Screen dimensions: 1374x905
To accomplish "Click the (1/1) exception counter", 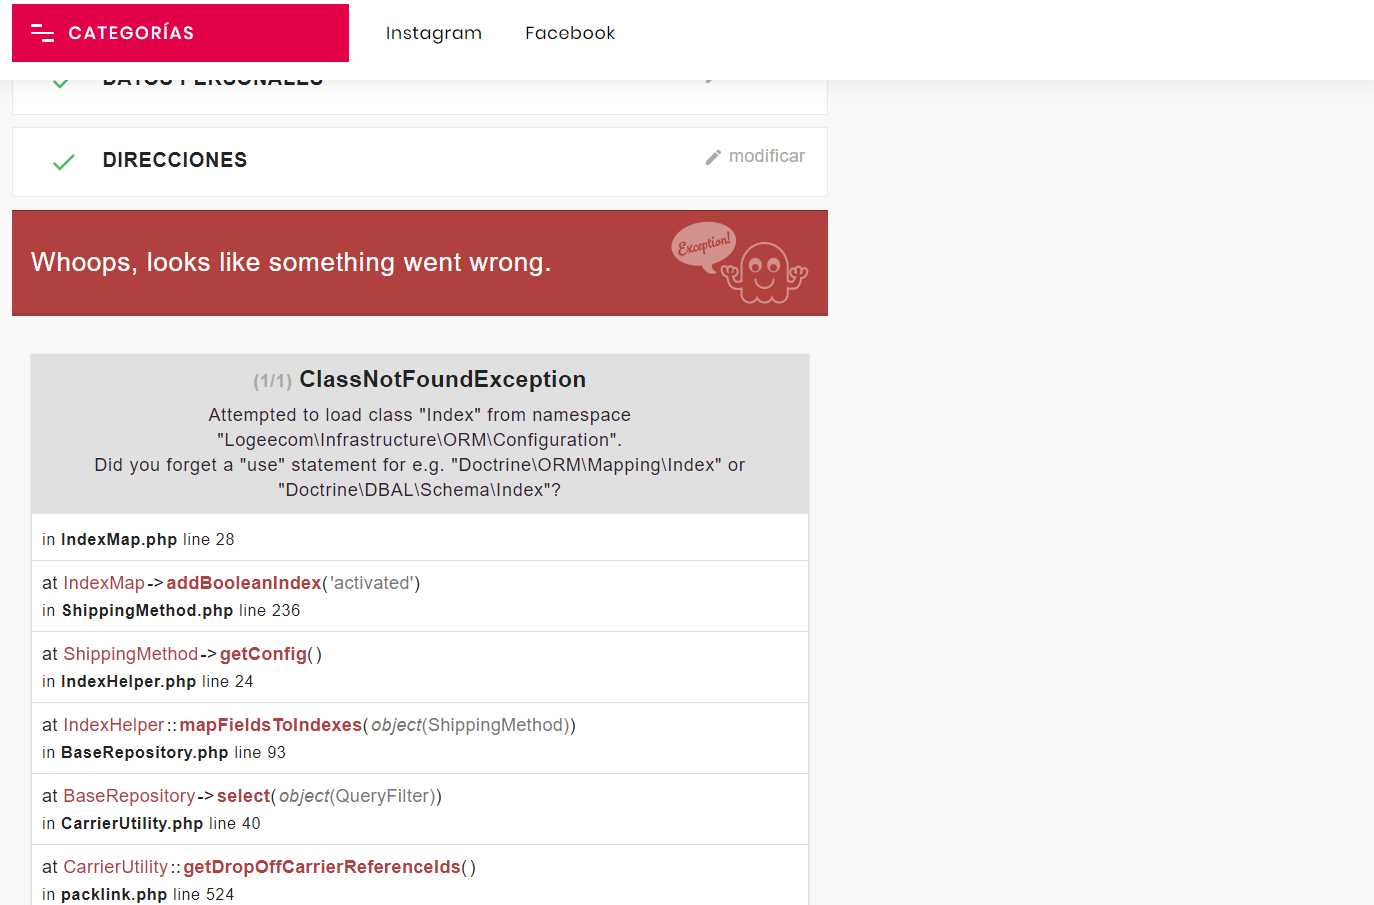I will point(272,381).
